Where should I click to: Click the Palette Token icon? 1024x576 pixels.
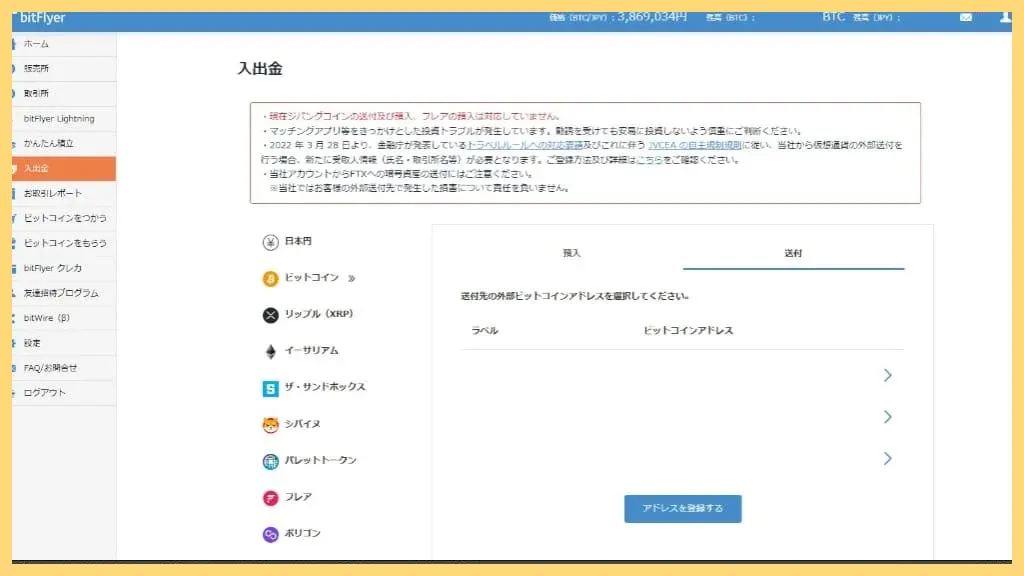[270, 460]
